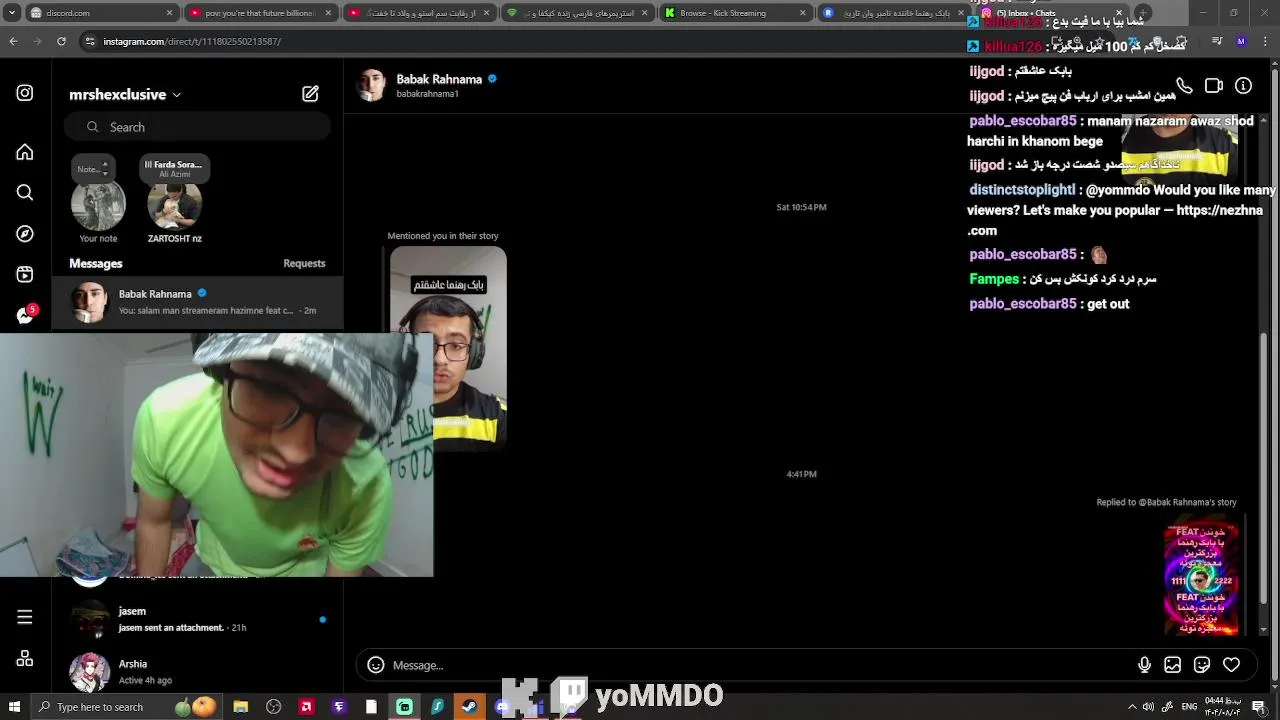Open File Explorer from the taskbar
Viewport: 1280px width, 720px height.
[x=241, y=707]
